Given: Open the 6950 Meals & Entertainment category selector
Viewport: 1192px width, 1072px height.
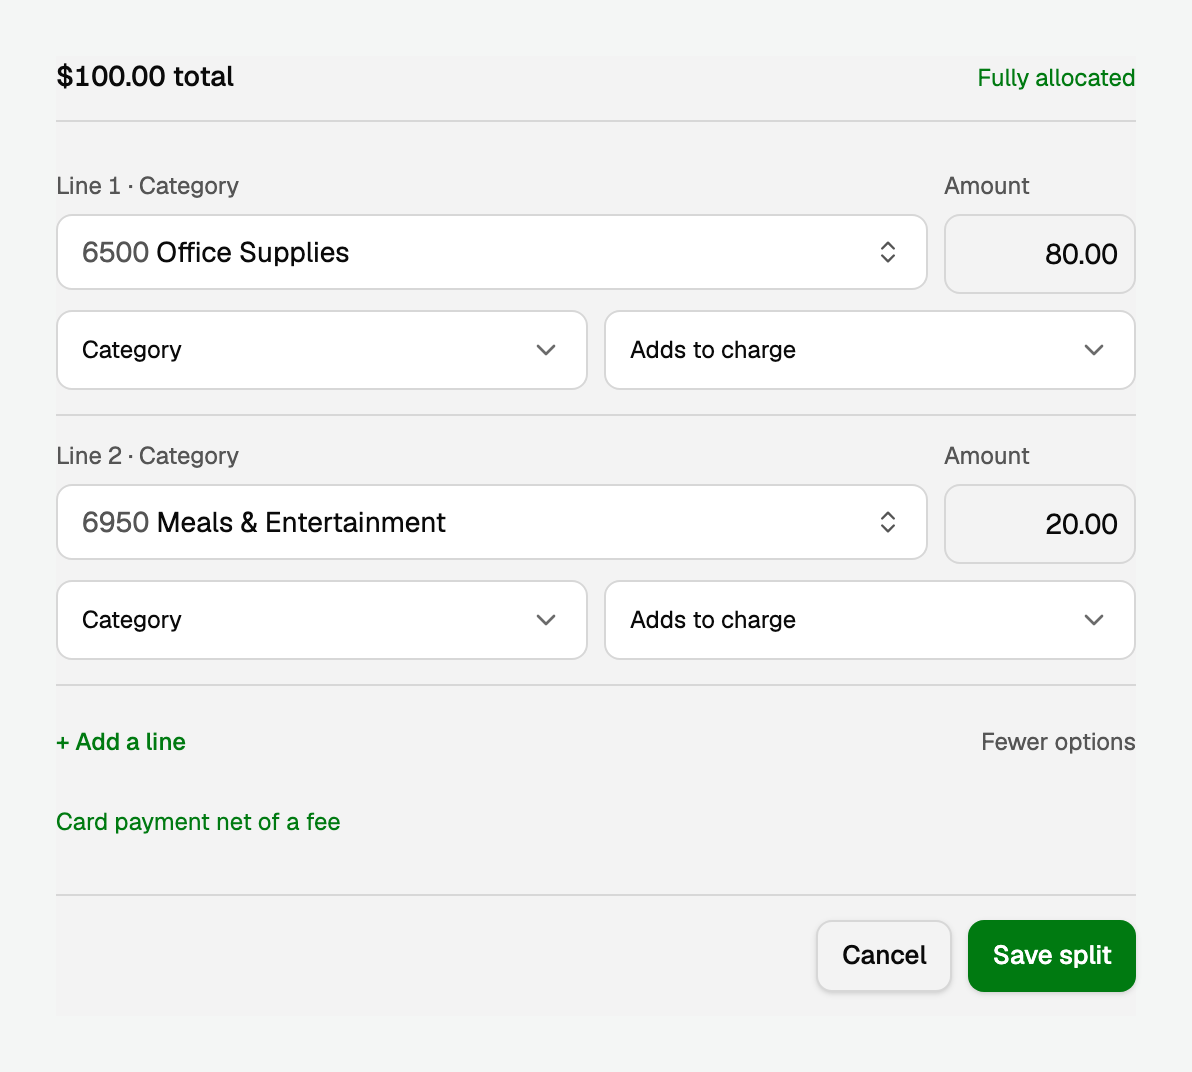Looking at the screenshot, I should click(492, 522).
